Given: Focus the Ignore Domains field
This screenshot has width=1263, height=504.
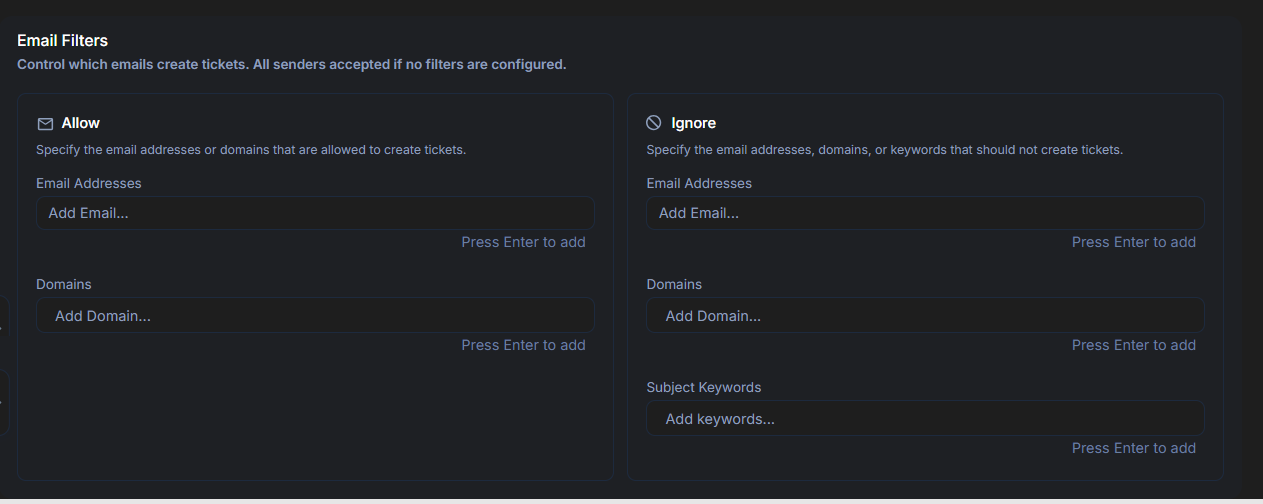Looking at the screenshot, I should [925, 315].
